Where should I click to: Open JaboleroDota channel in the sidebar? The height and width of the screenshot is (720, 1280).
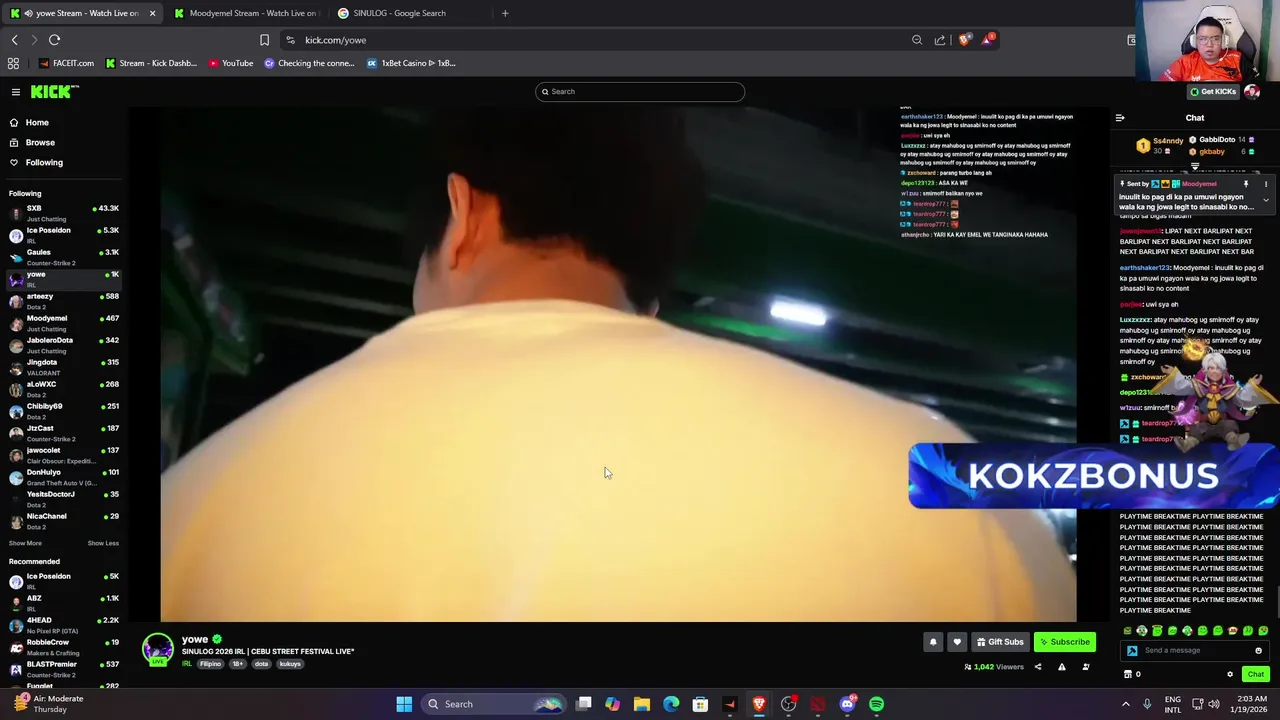pos(62,345)
